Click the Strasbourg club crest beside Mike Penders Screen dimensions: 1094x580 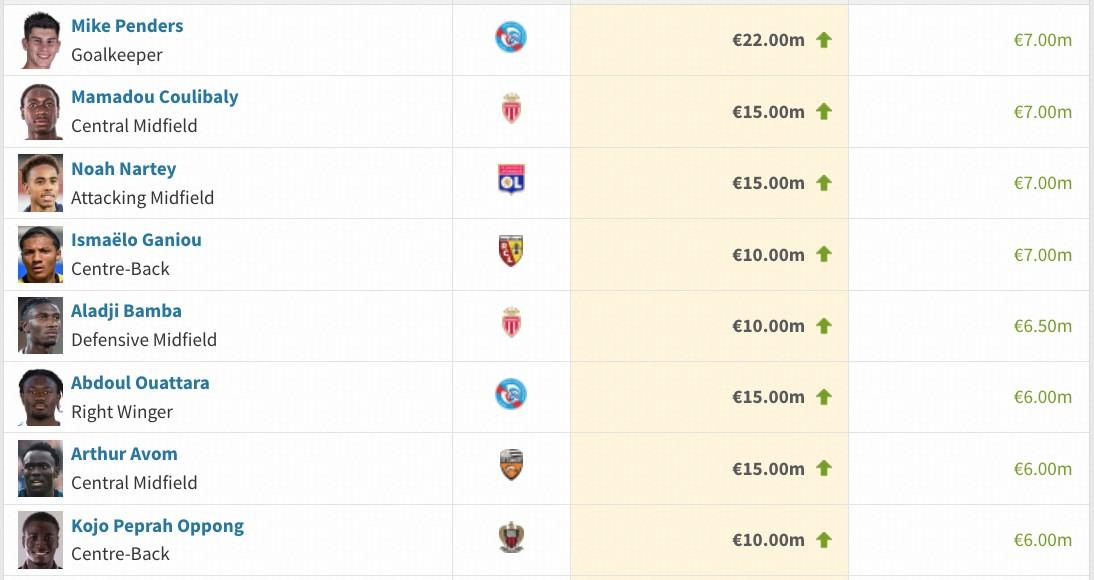(x=511, y=39)
